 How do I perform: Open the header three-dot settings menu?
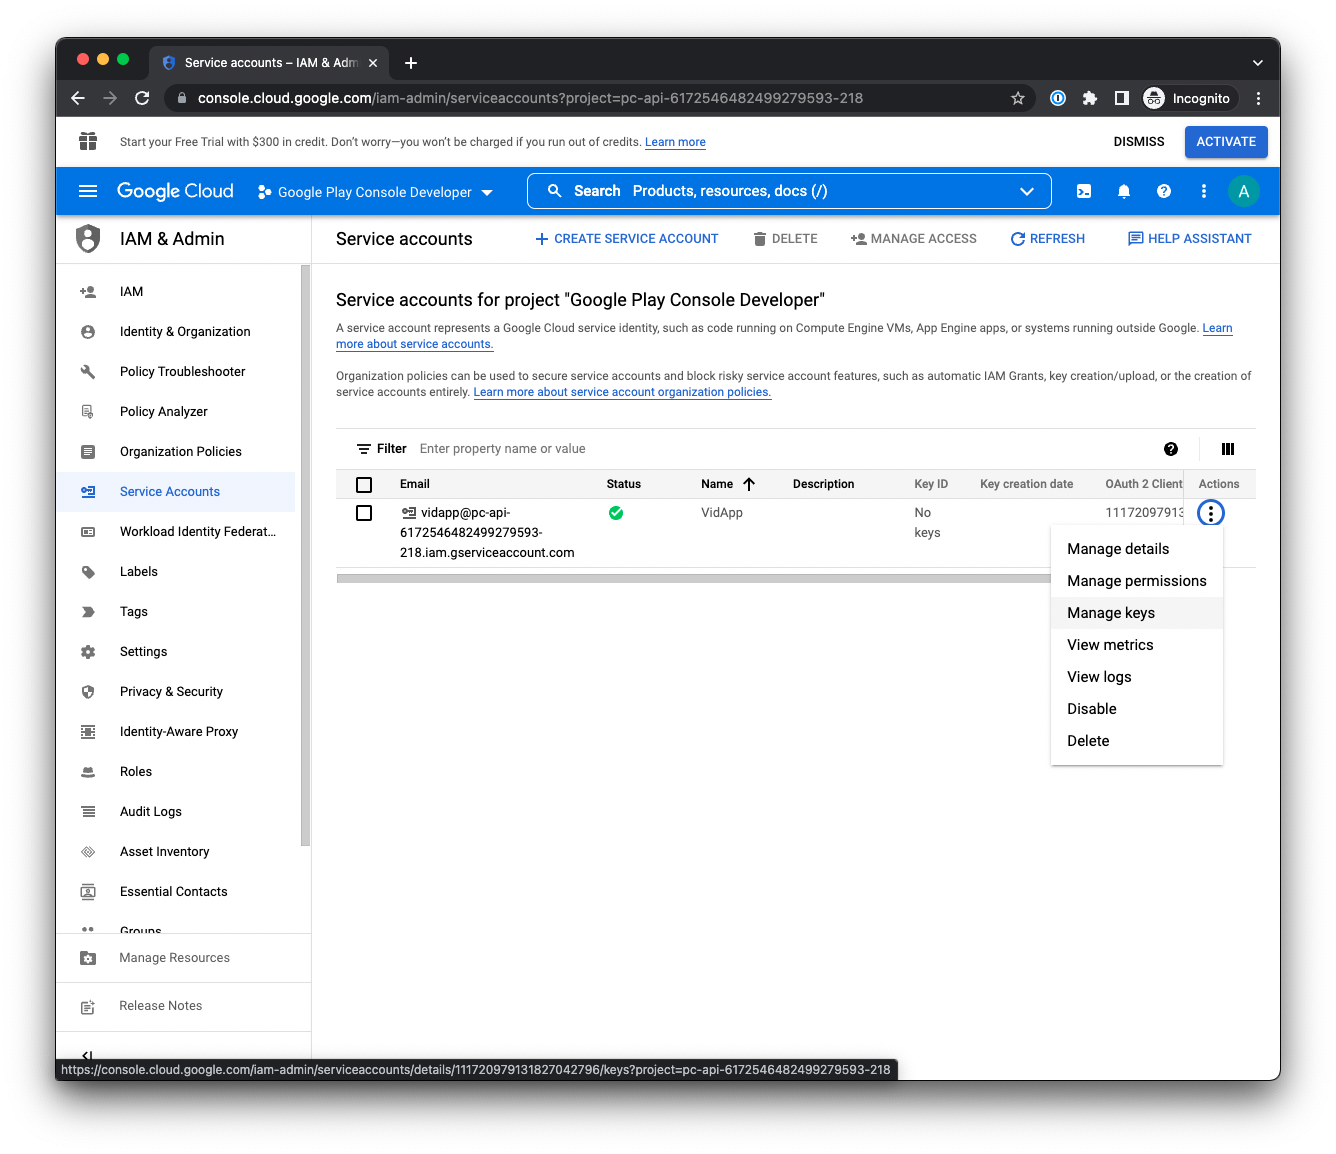click(1204, 191)
